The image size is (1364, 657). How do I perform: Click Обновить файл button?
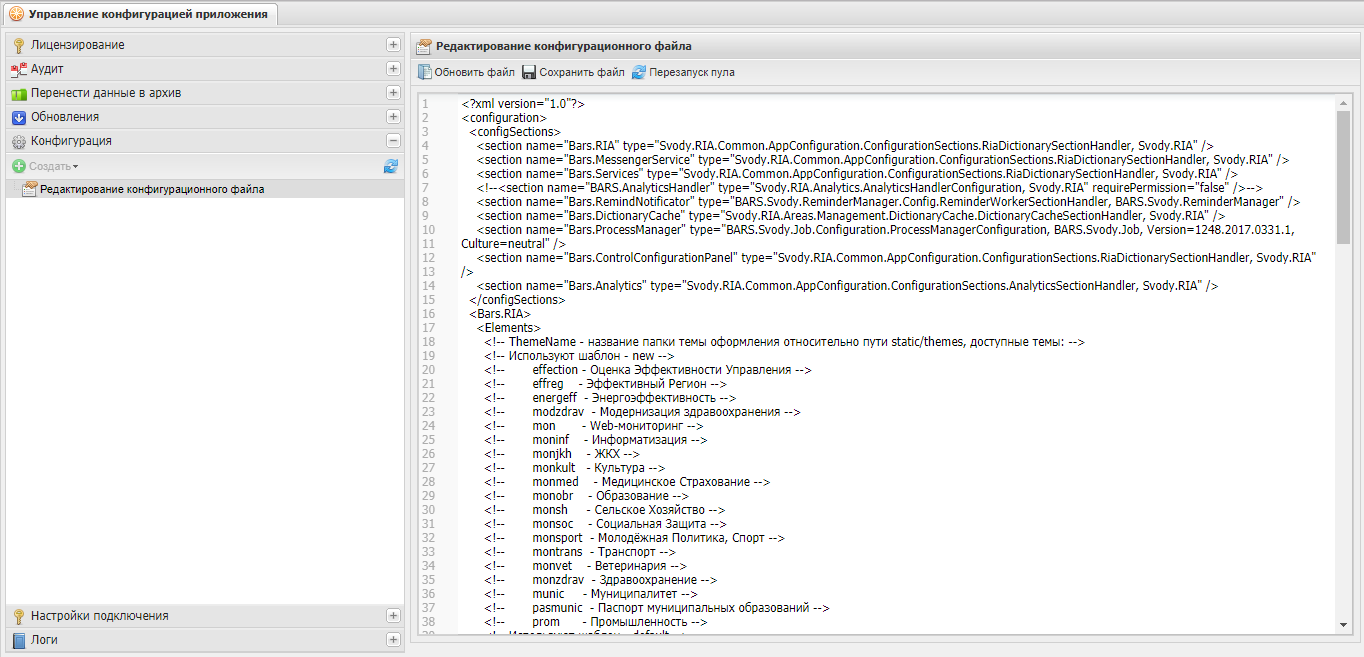[467, 72]
